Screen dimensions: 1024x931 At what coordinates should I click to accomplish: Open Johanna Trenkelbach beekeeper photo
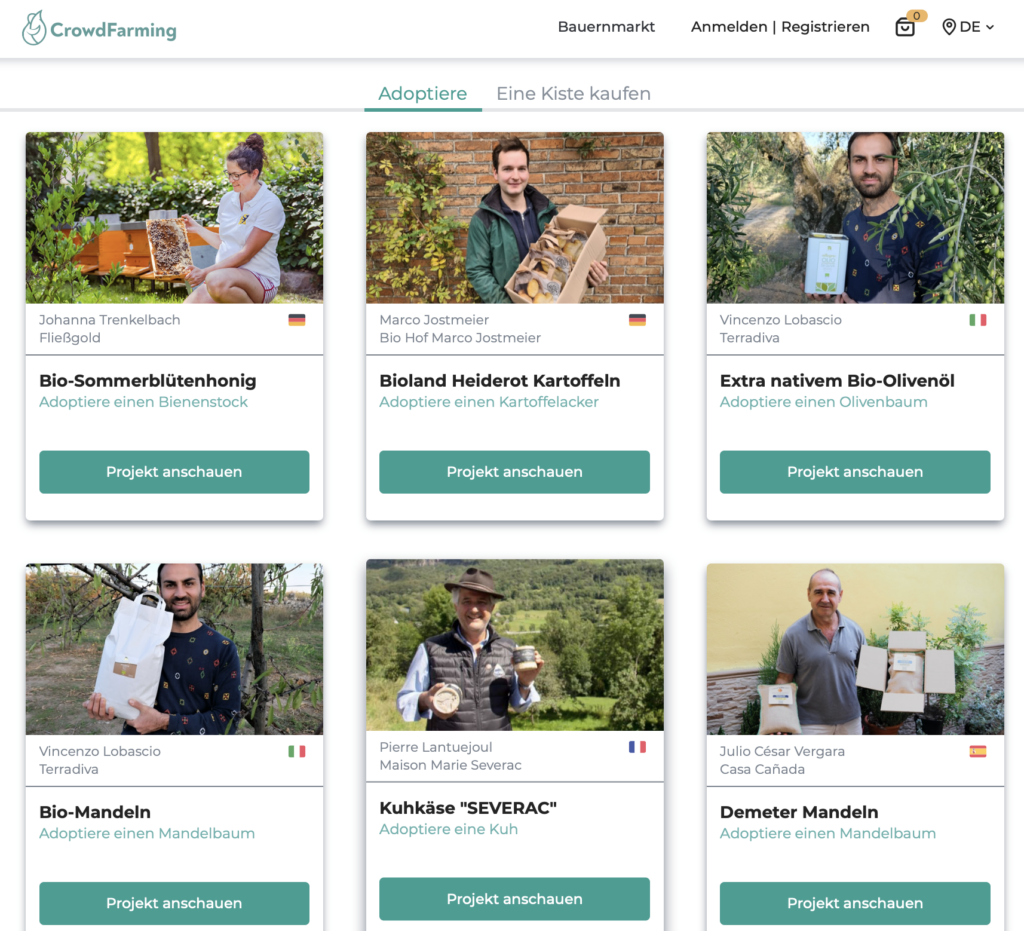click(174, 217)
